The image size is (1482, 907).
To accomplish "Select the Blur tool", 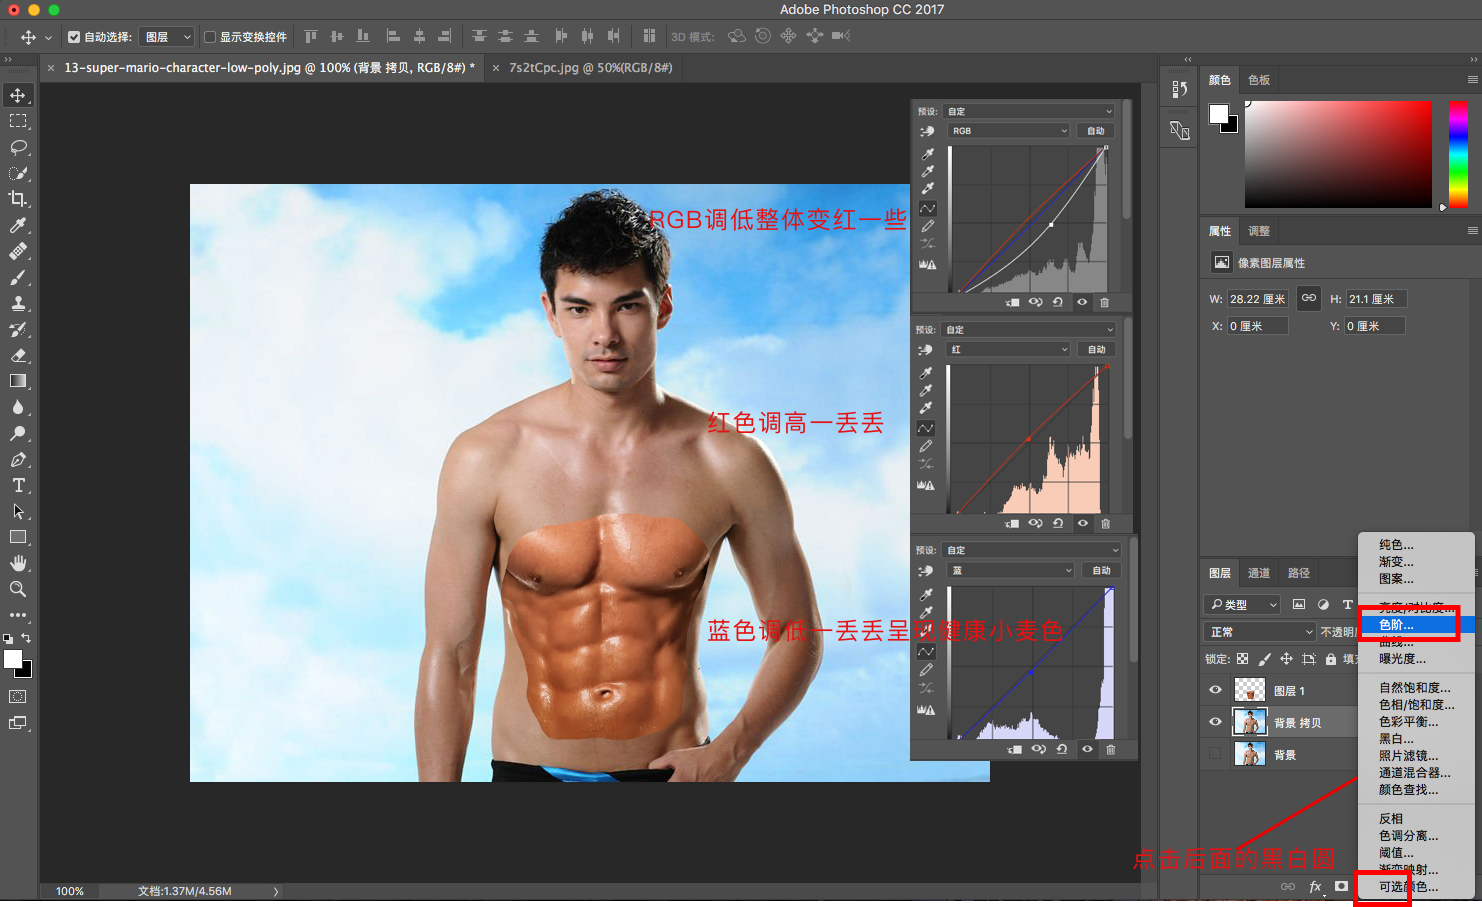I will (18, 407).
